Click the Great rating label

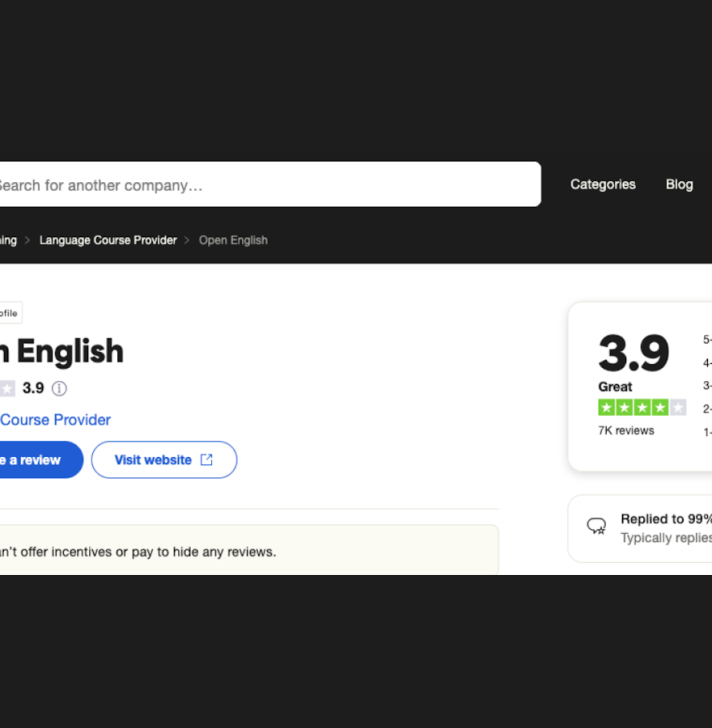pyautogui.click(x=615, y=386)
